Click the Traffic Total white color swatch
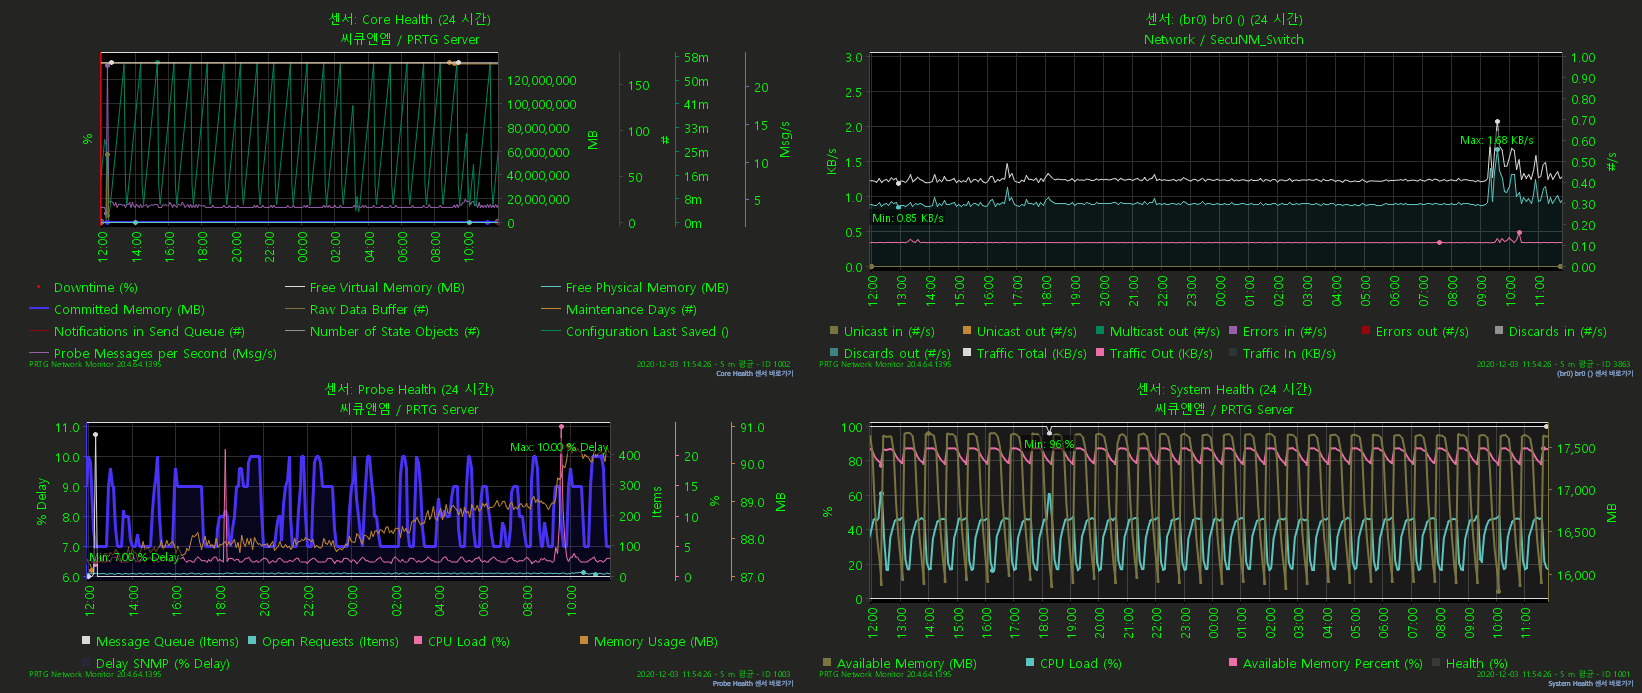 pos(967,353)
